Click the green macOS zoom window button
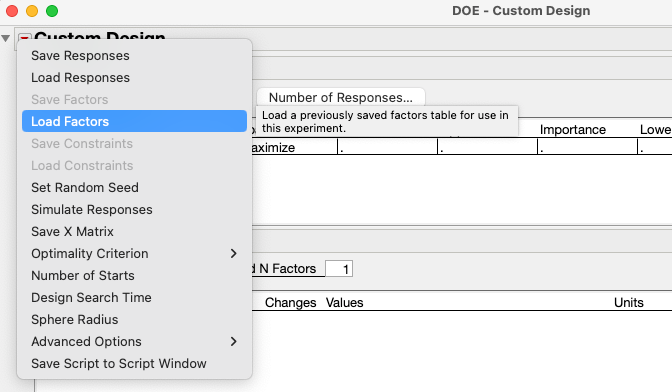672x392 pixels. coord(52,11)
